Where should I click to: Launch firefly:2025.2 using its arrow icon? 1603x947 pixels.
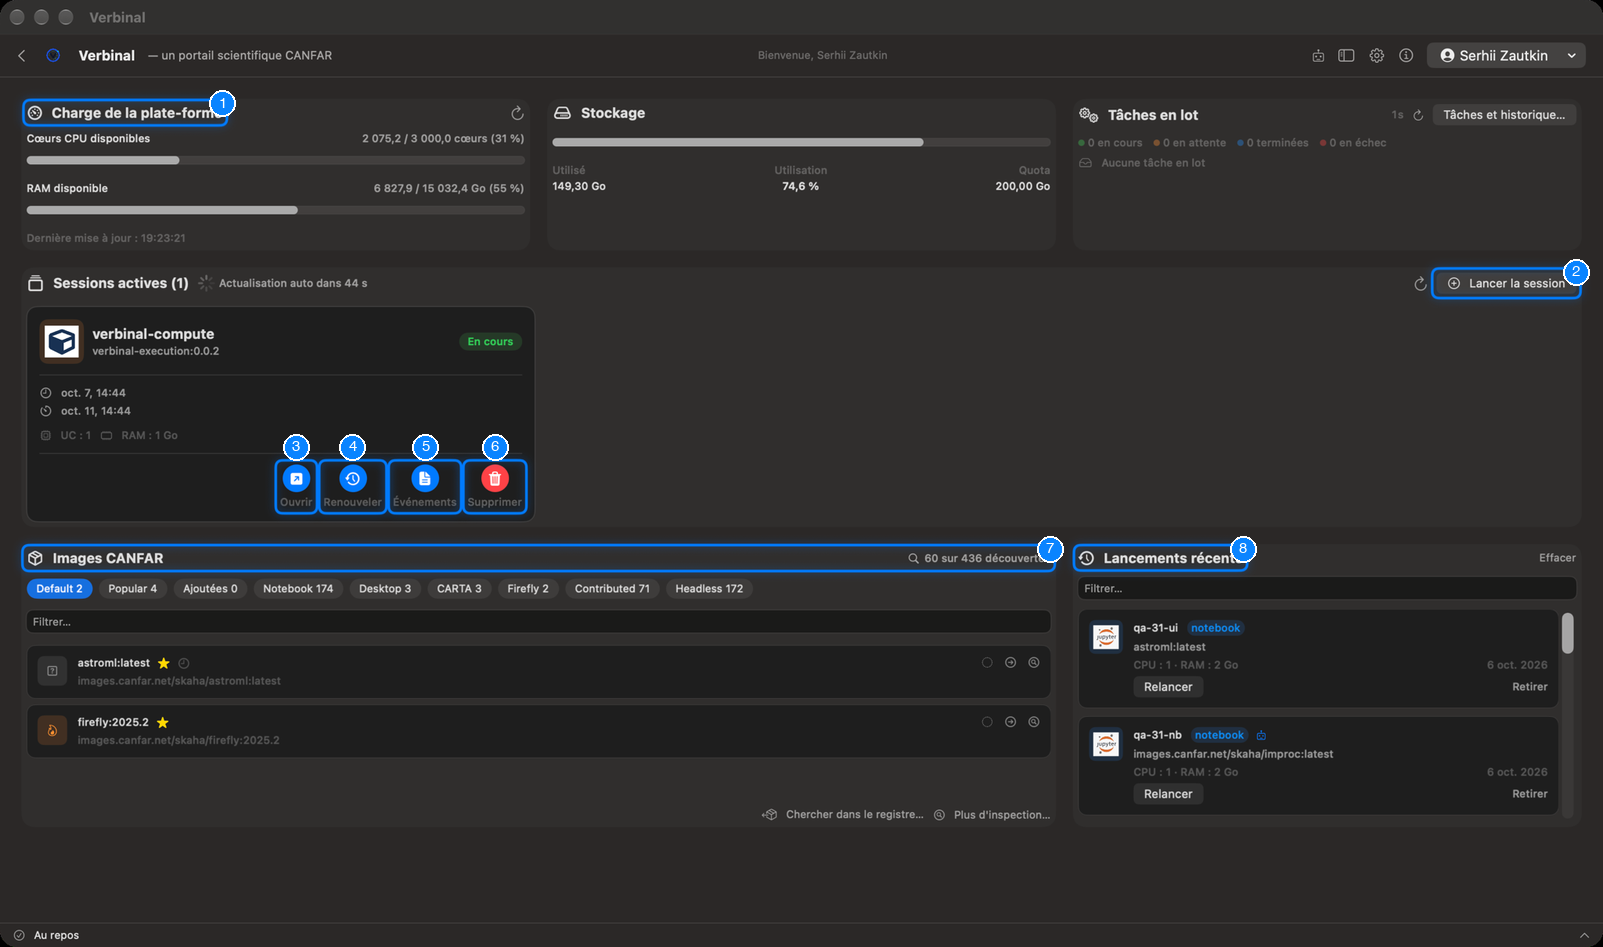(x=1010, y=722)
